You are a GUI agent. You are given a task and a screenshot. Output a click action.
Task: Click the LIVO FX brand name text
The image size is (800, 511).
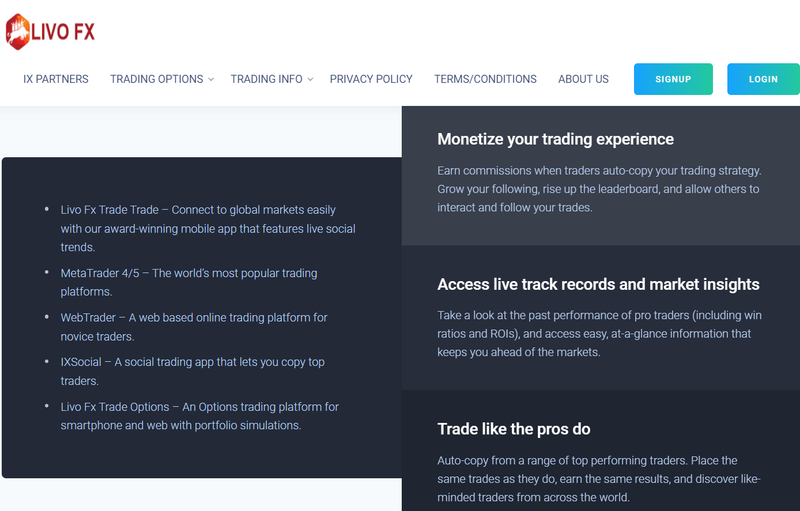tap(63, 32)
